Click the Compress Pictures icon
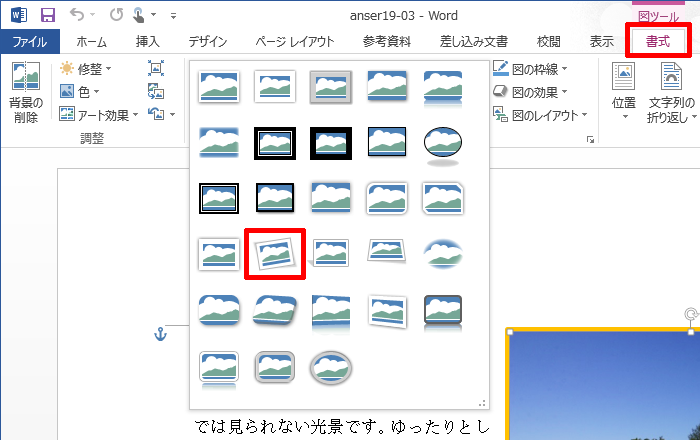 (x=156, y=68)
